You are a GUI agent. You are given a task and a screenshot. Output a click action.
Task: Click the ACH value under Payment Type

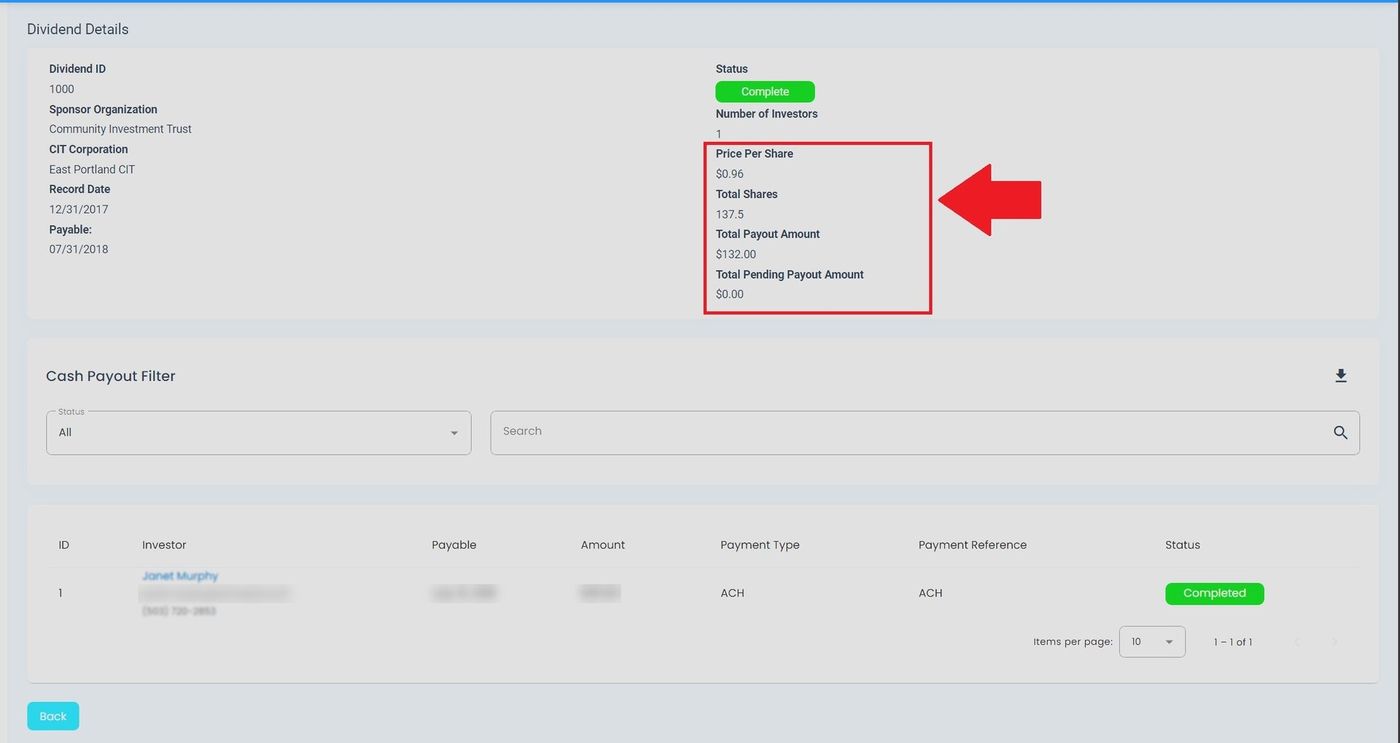coord(732,593)
